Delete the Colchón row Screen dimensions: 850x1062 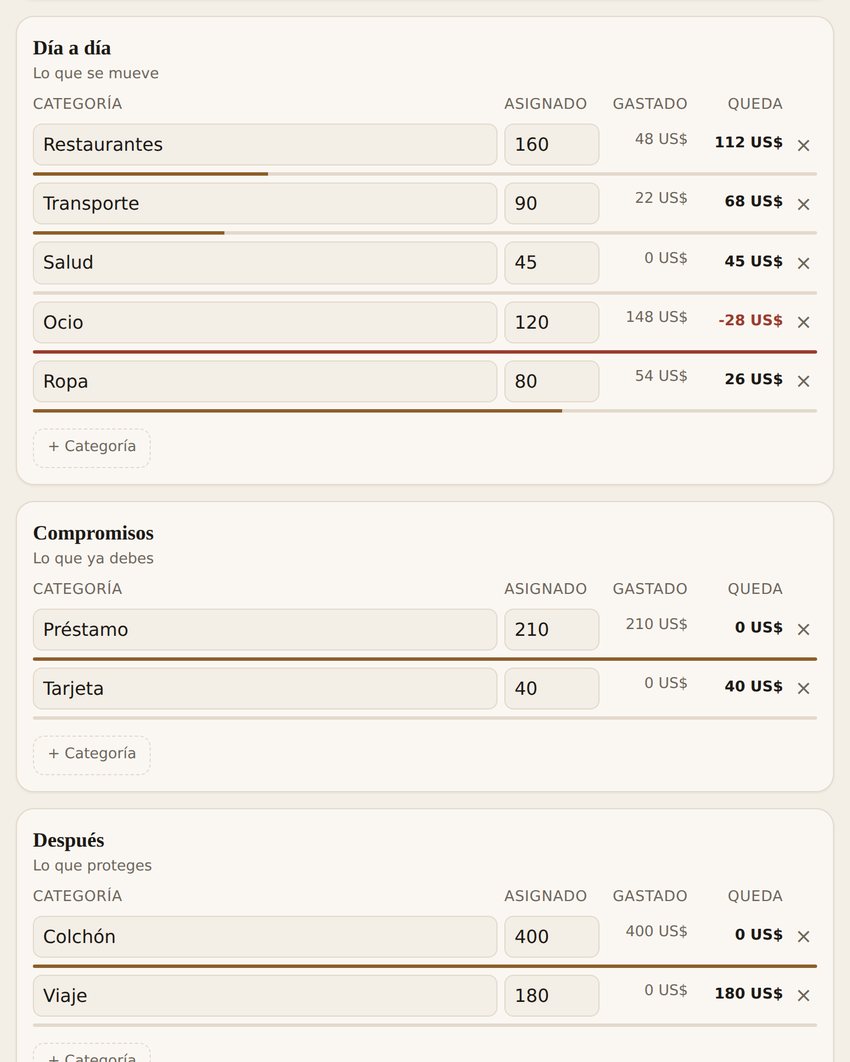803,936
